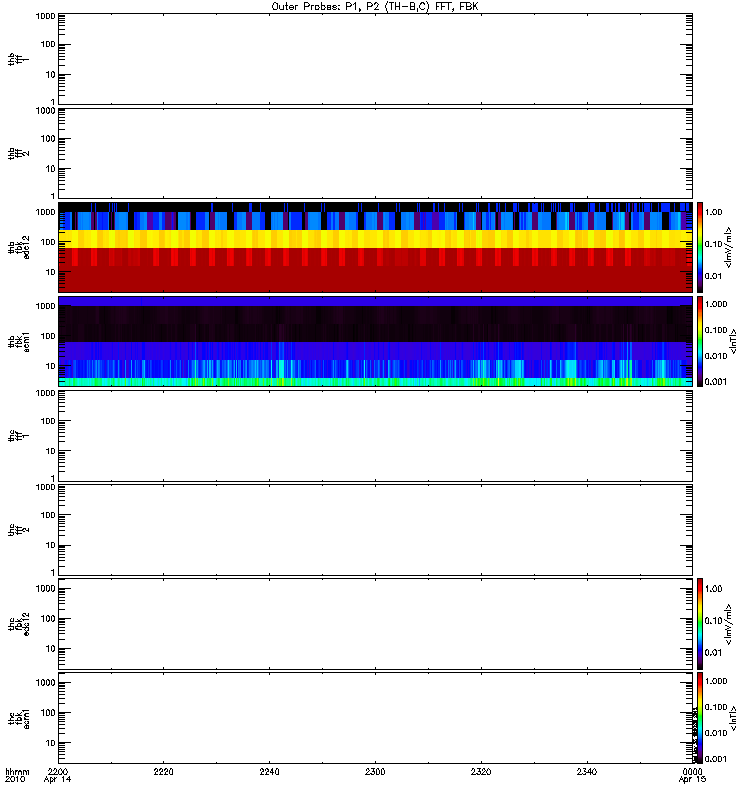Click the "1" tick label of thb fff 1 panel
Viewport: 750px width, 800px height.
pos(53,102)
